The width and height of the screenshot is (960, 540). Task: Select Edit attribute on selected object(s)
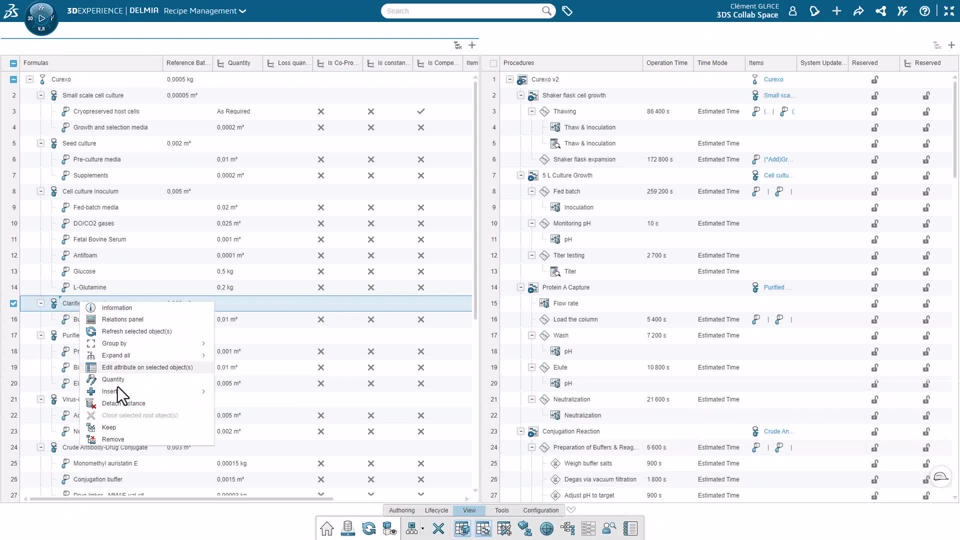tap(147, 367)
